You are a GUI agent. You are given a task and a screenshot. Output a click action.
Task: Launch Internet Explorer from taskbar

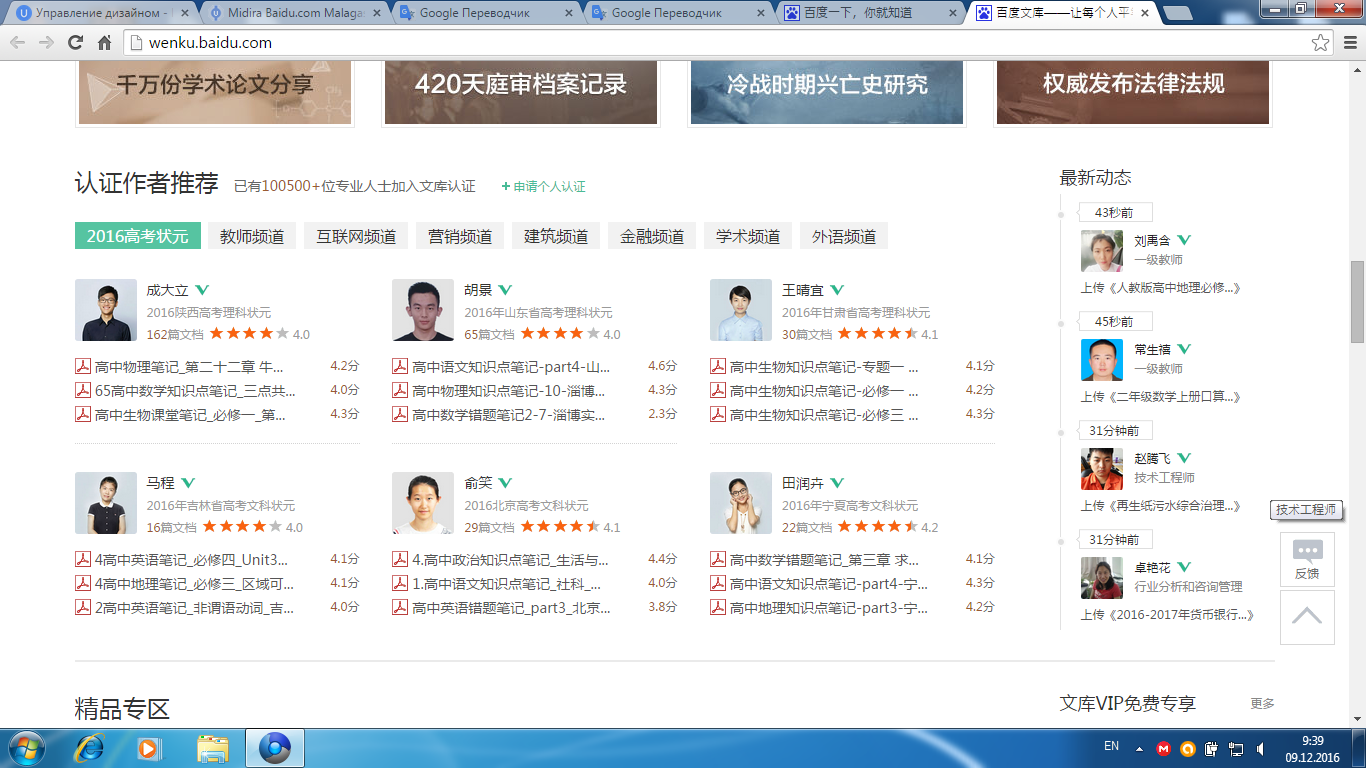point(90,748)
